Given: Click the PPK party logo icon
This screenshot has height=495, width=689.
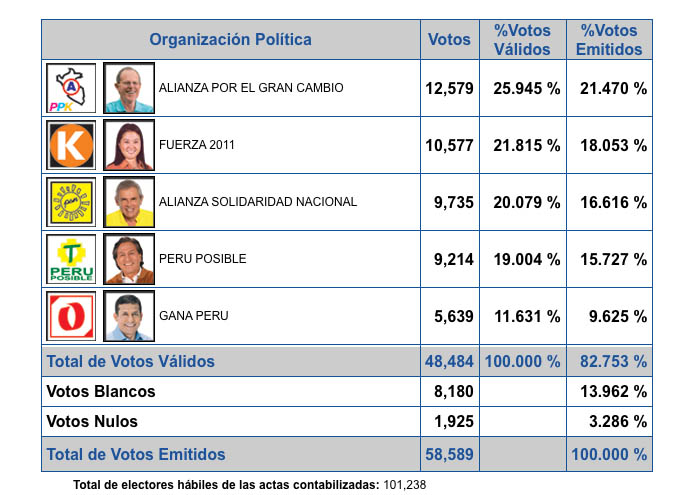Looking at the screenshot, I should pyautogui.click(x=72, y=88).
